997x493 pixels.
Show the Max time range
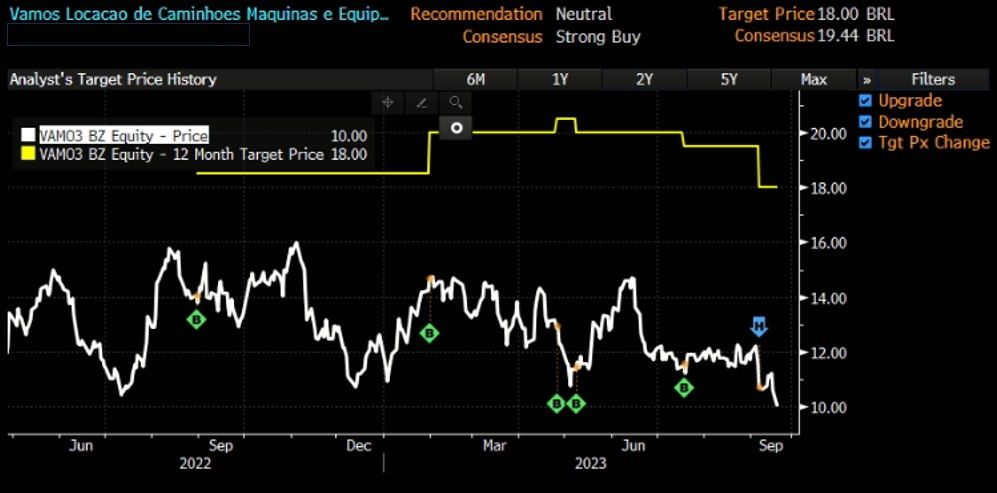[813, 79]
